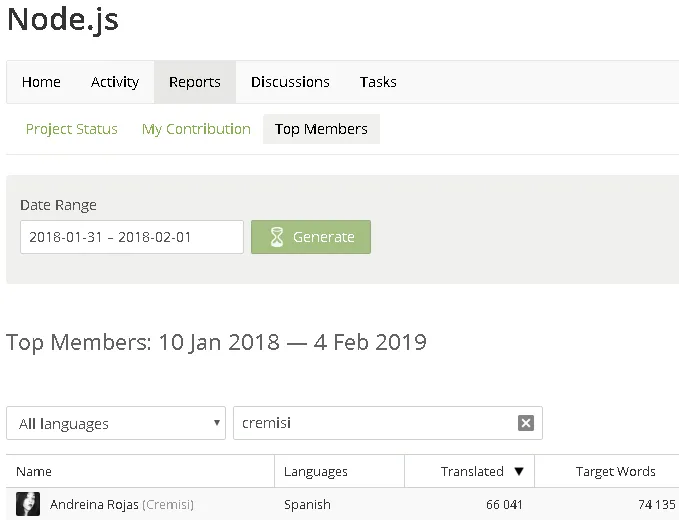This screenshot has height=520, width=679.
Task: Click the 66 041 translated value
Action: [x=504, y=504]
